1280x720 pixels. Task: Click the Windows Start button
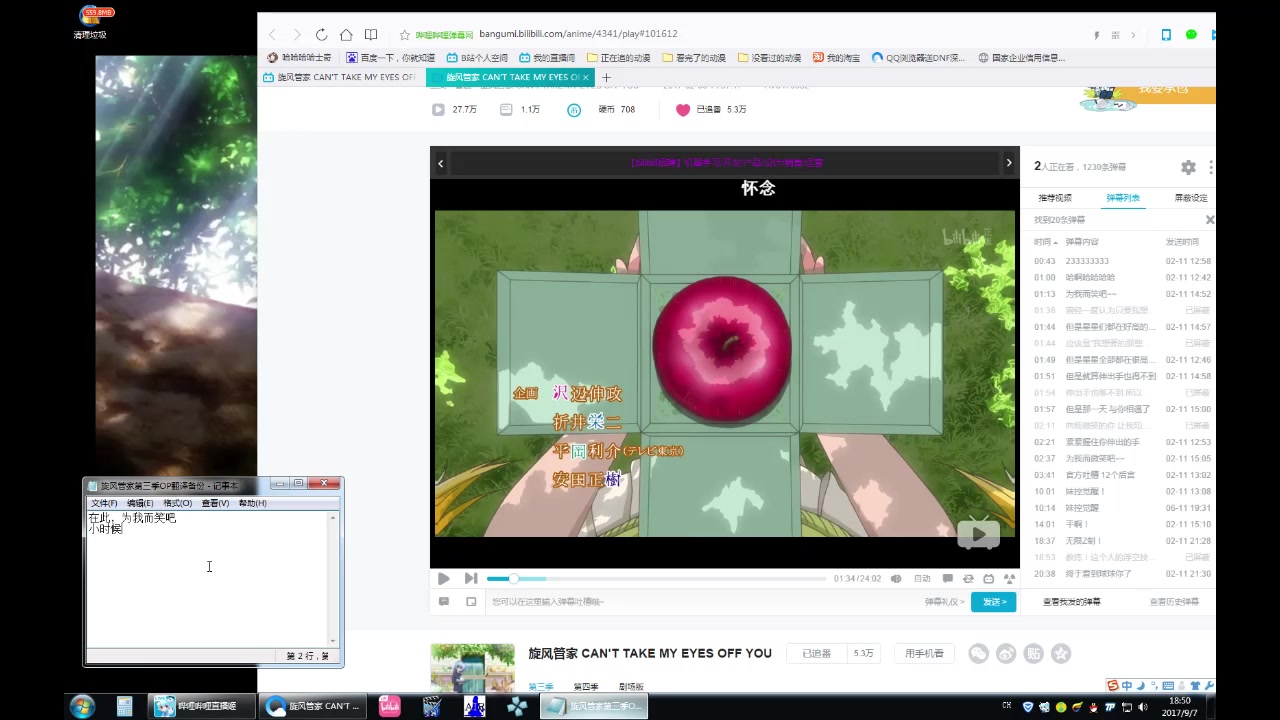pyautogui.click(x=82, y=706)
